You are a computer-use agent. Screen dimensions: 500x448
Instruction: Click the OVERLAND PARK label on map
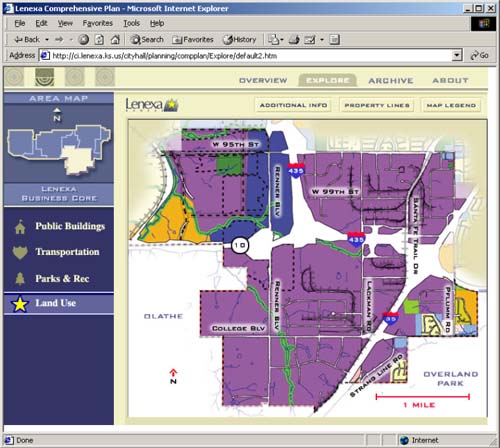[451, 379]
